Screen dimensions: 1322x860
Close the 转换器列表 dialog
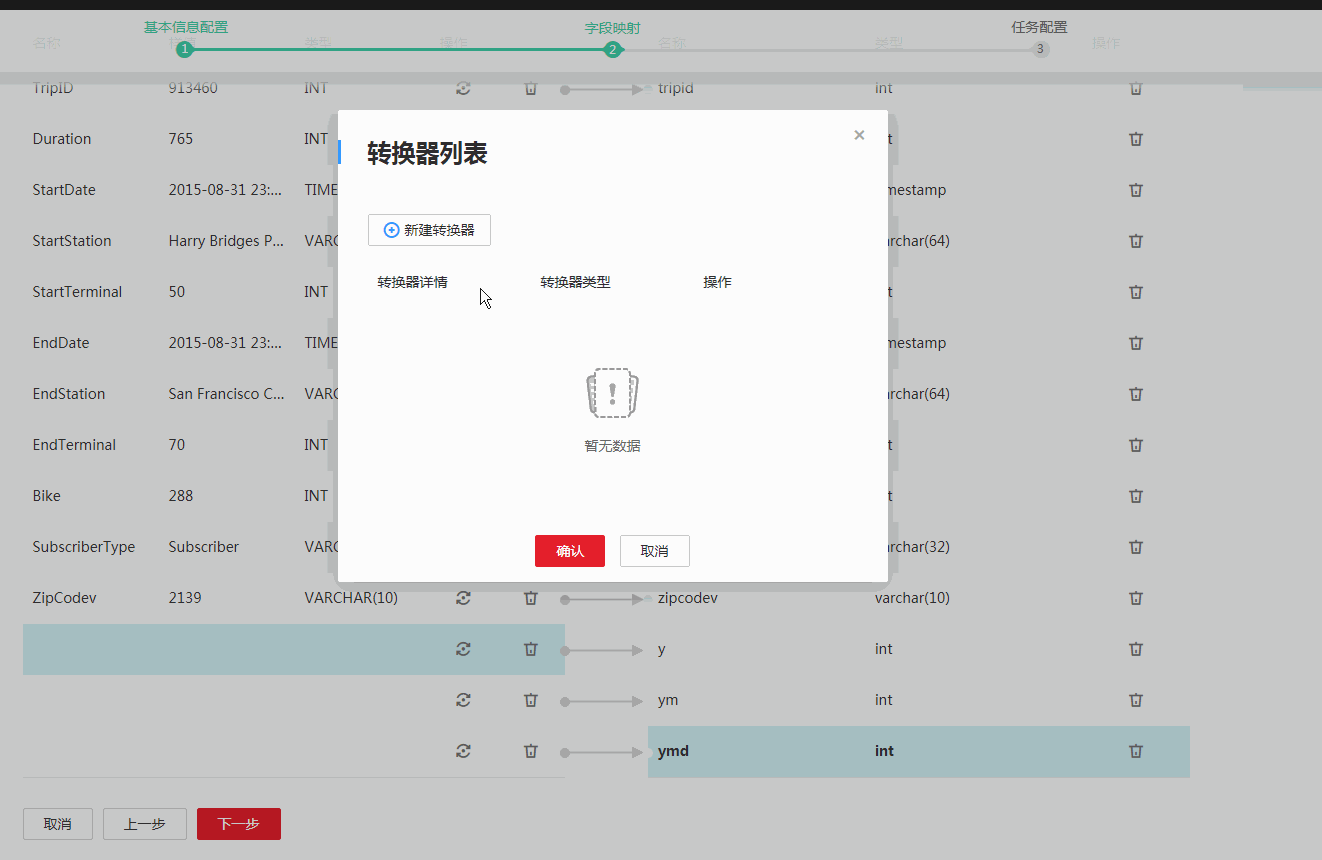858,134
